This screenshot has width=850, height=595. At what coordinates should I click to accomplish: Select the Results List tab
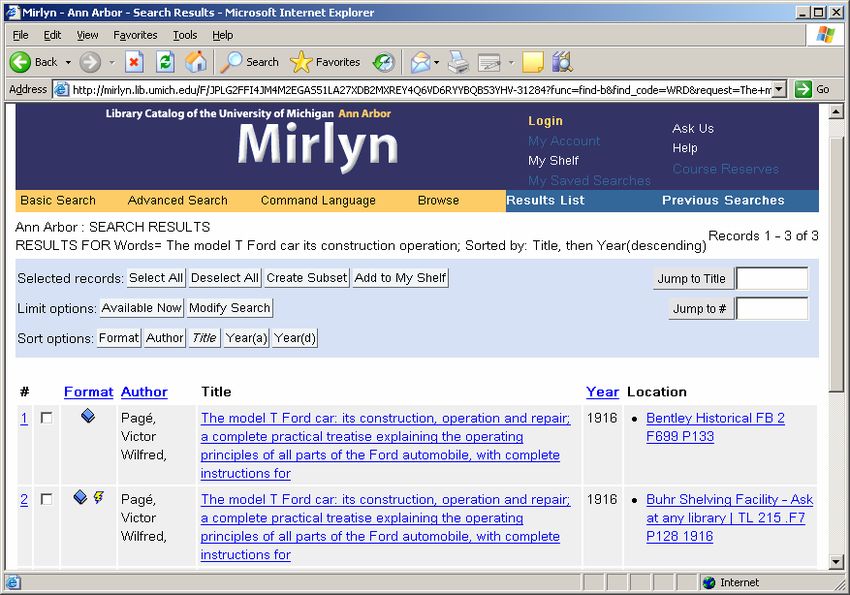(545, 201)
